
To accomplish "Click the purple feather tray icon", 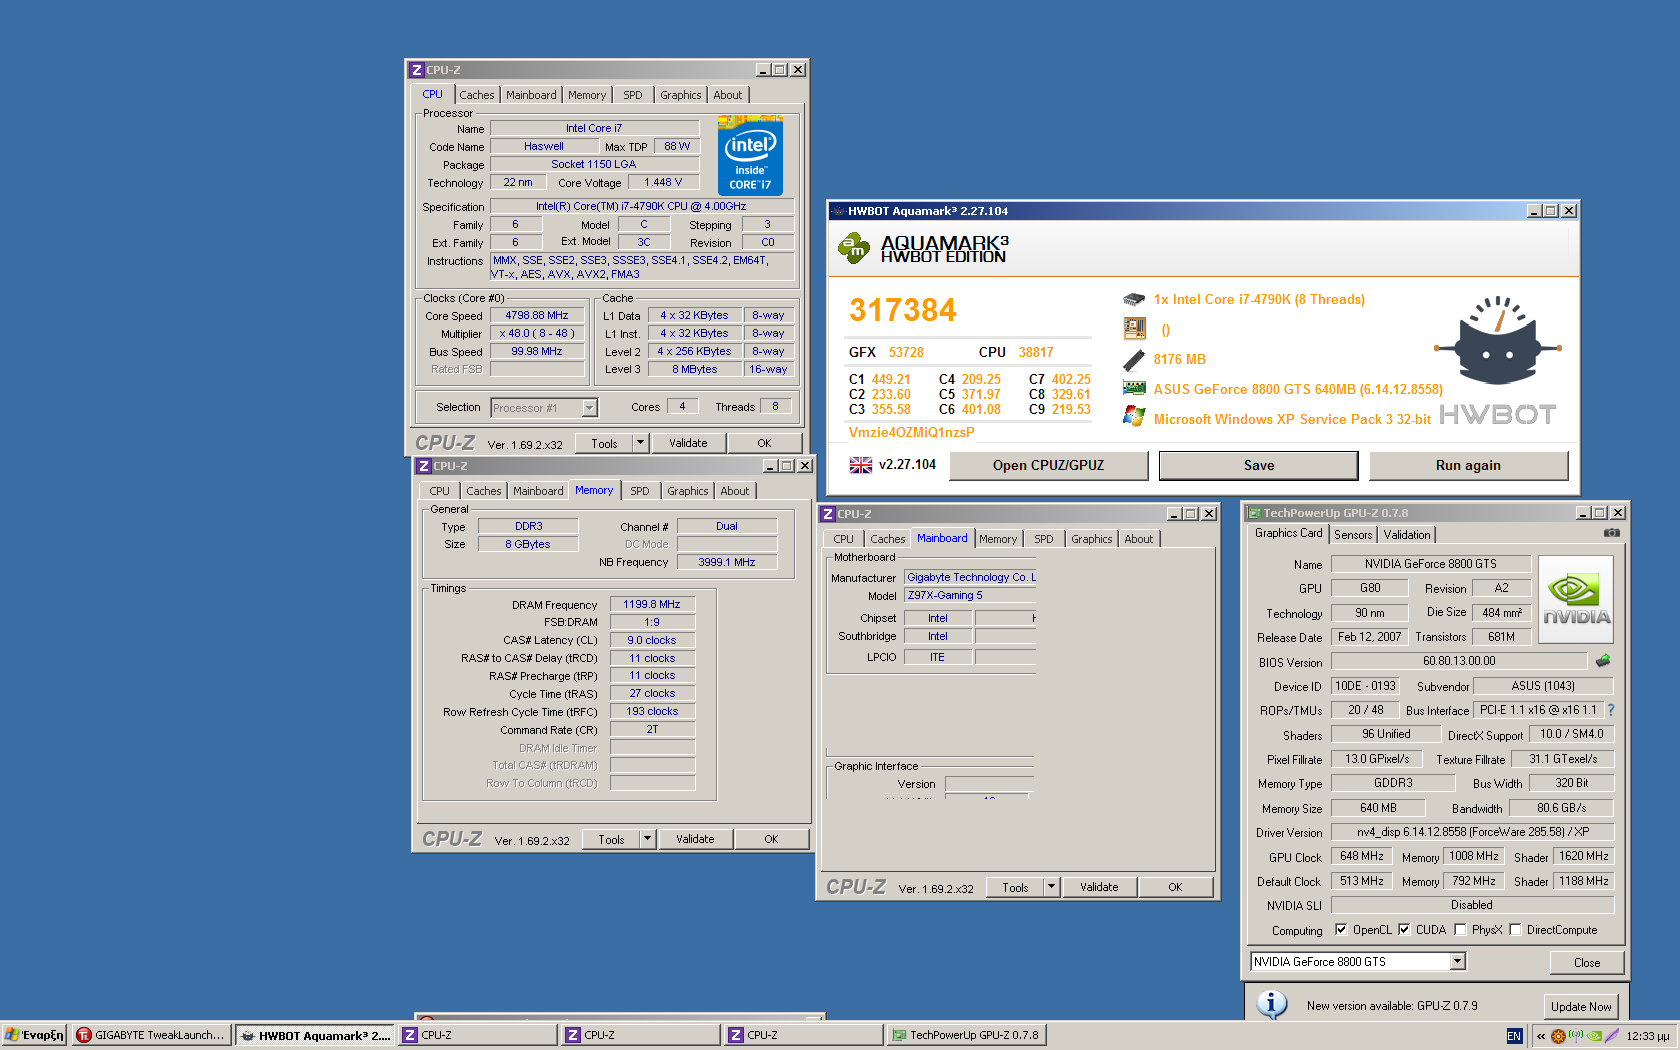I will tap(1612, 1036).
